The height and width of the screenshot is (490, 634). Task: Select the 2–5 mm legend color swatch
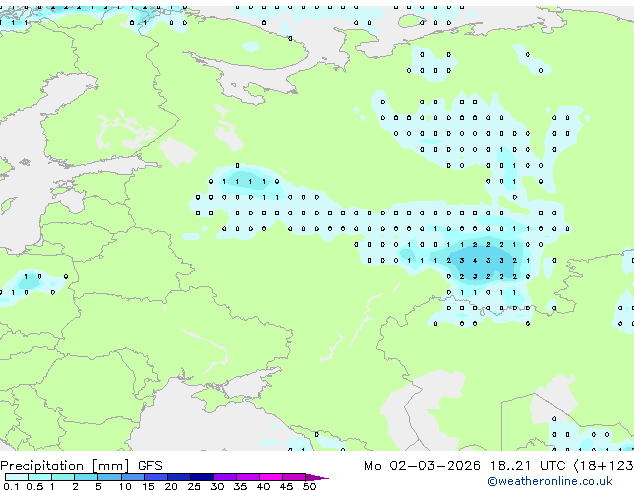click(86, 477)
